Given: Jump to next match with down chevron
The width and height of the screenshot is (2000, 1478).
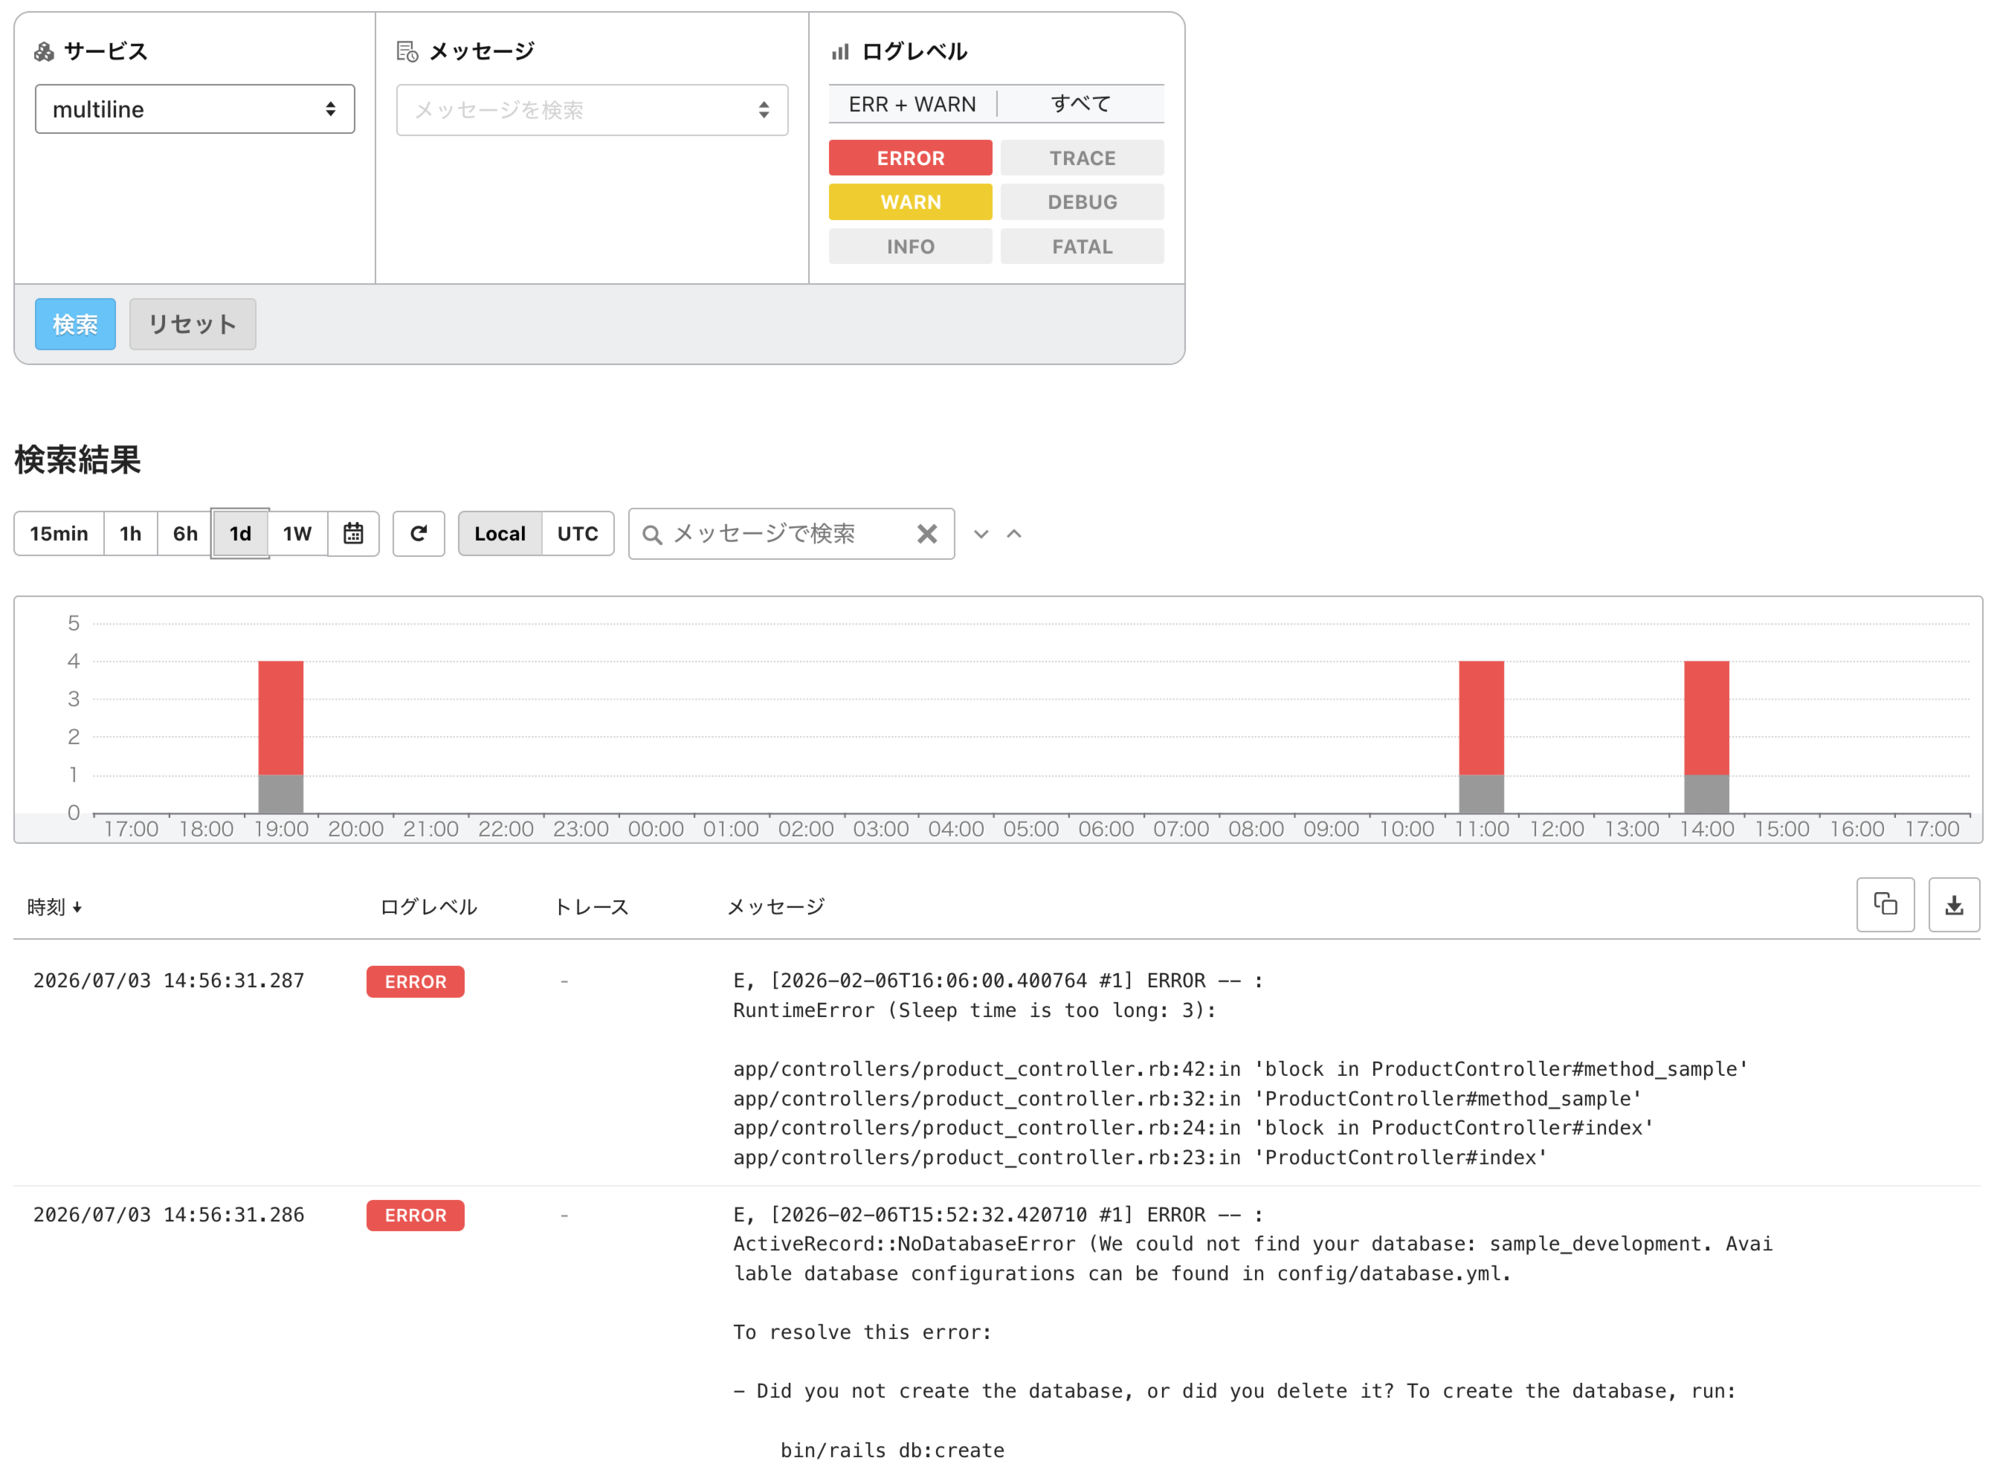Looking at the screenshot, I should [x=981, y=534].
